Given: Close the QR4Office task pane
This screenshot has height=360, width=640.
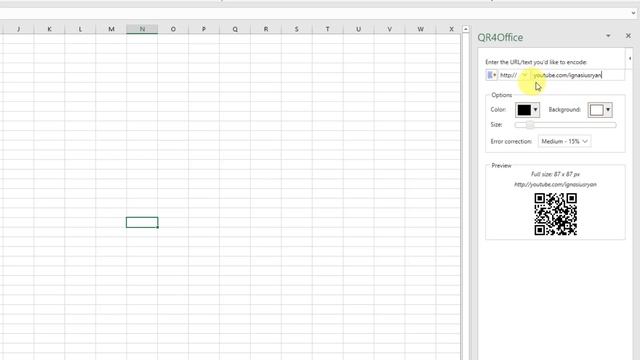Looking at the screenshot, I should [x=628, y=36].
